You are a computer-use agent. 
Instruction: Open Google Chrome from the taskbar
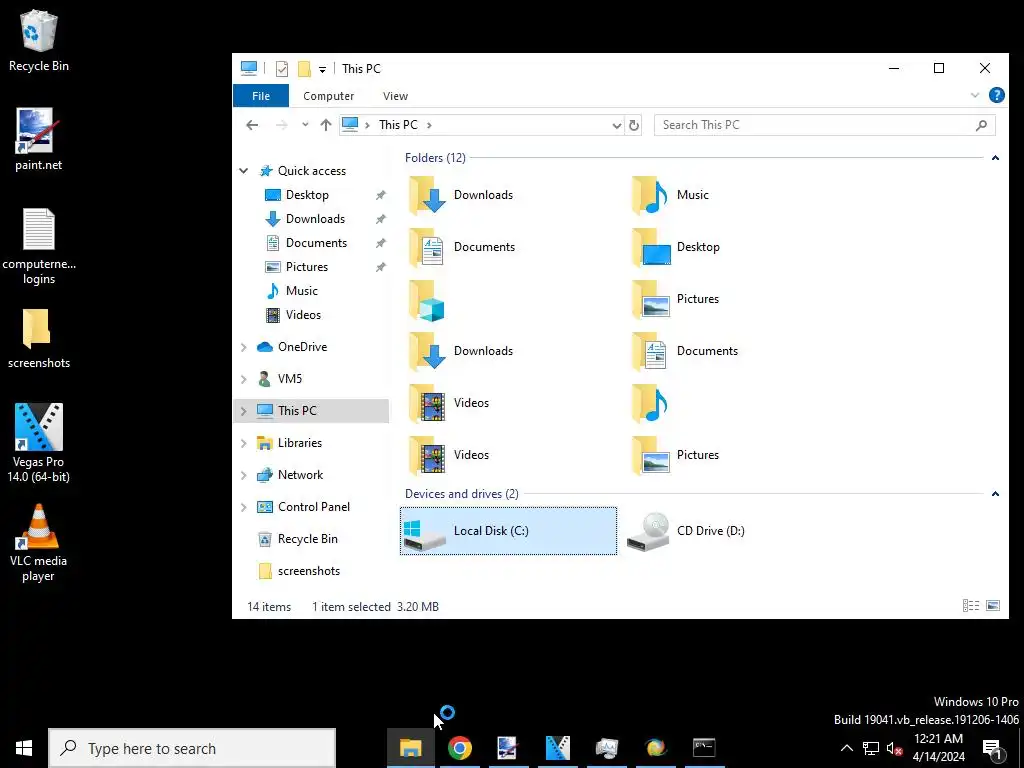[460, 748]
